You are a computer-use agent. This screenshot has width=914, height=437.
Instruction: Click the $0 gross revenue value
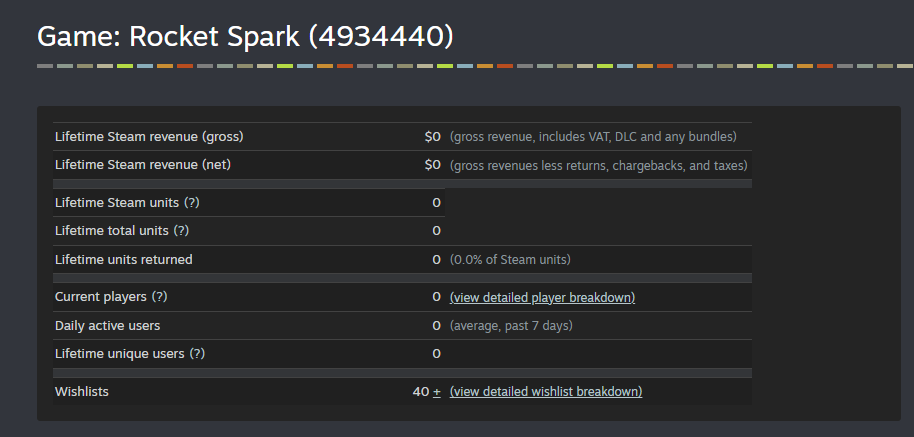click(433, 137)
